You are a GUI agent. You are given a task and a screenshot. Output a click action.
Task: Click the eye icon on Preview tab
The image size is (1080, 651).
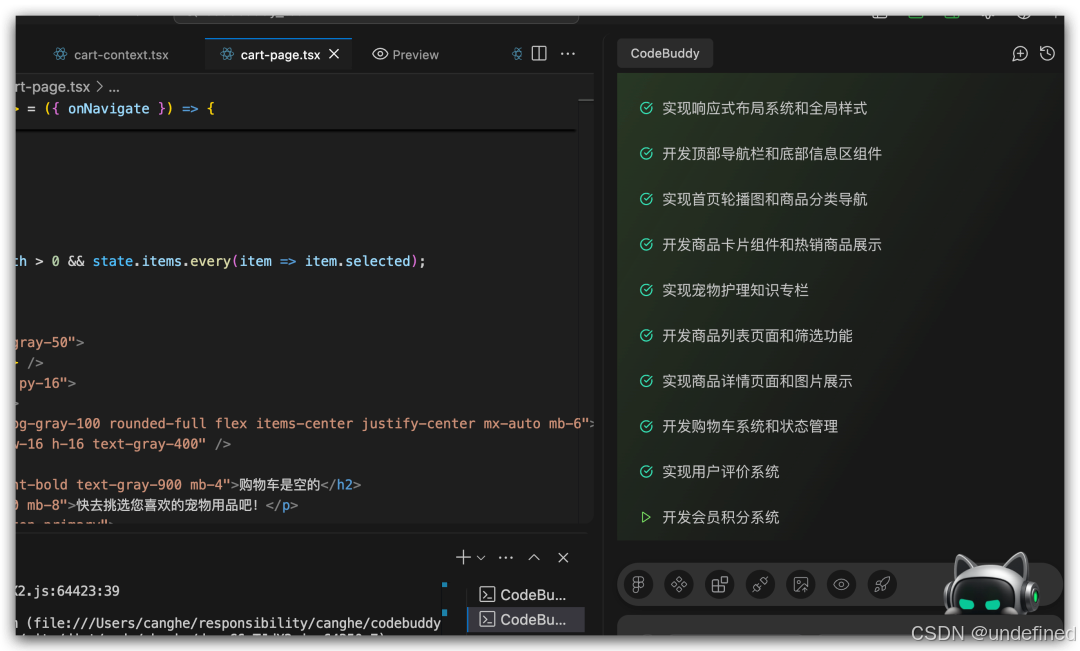point(380,54)
